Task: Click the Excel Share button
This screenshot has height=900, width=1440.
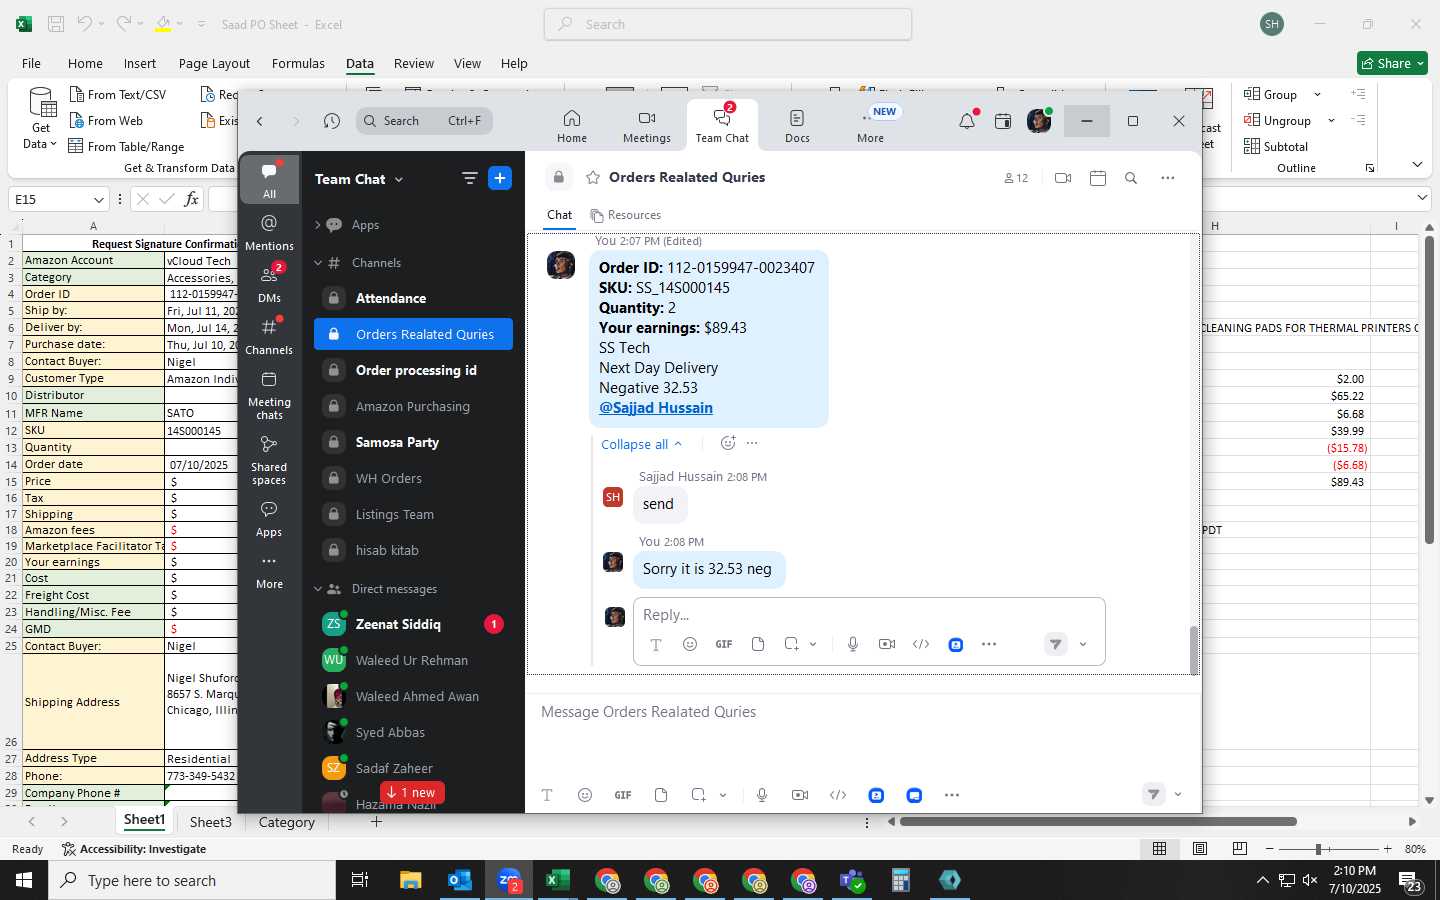Action: [x=1392, y=63]
